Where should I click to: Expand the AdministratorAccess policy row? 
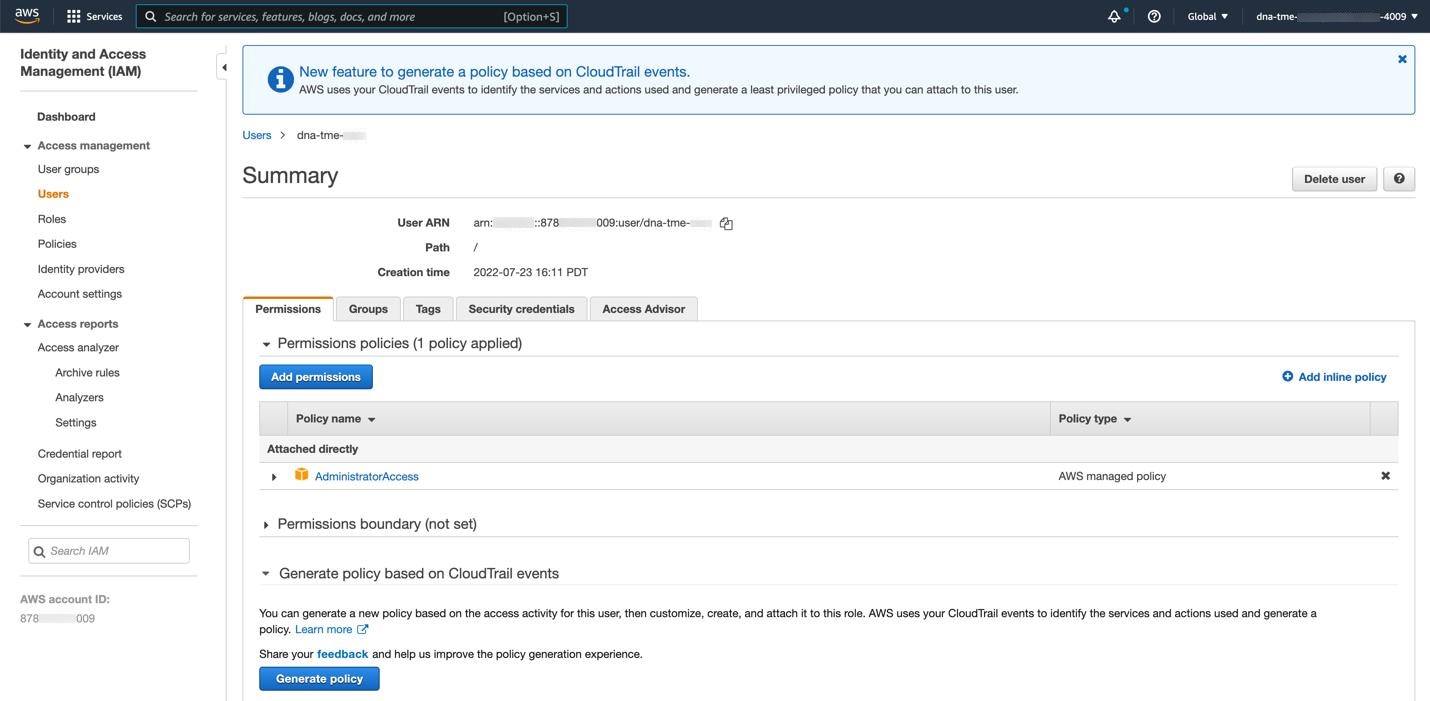coord(274,477)
